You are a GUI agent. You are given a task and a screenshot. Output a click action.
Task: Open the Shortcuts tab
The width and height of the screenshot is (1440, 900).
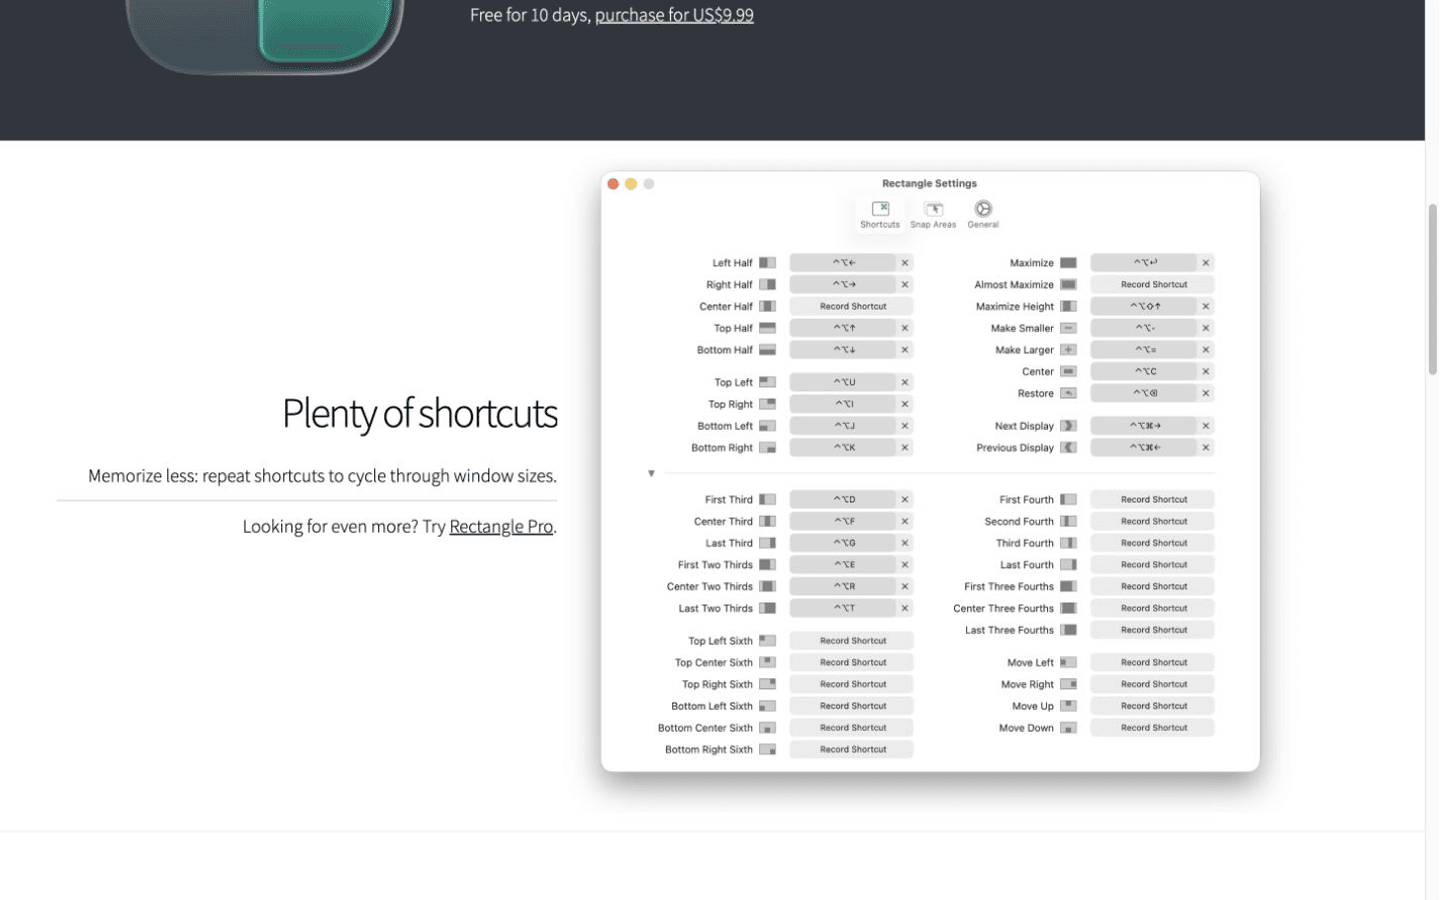(x=880, y=215)
